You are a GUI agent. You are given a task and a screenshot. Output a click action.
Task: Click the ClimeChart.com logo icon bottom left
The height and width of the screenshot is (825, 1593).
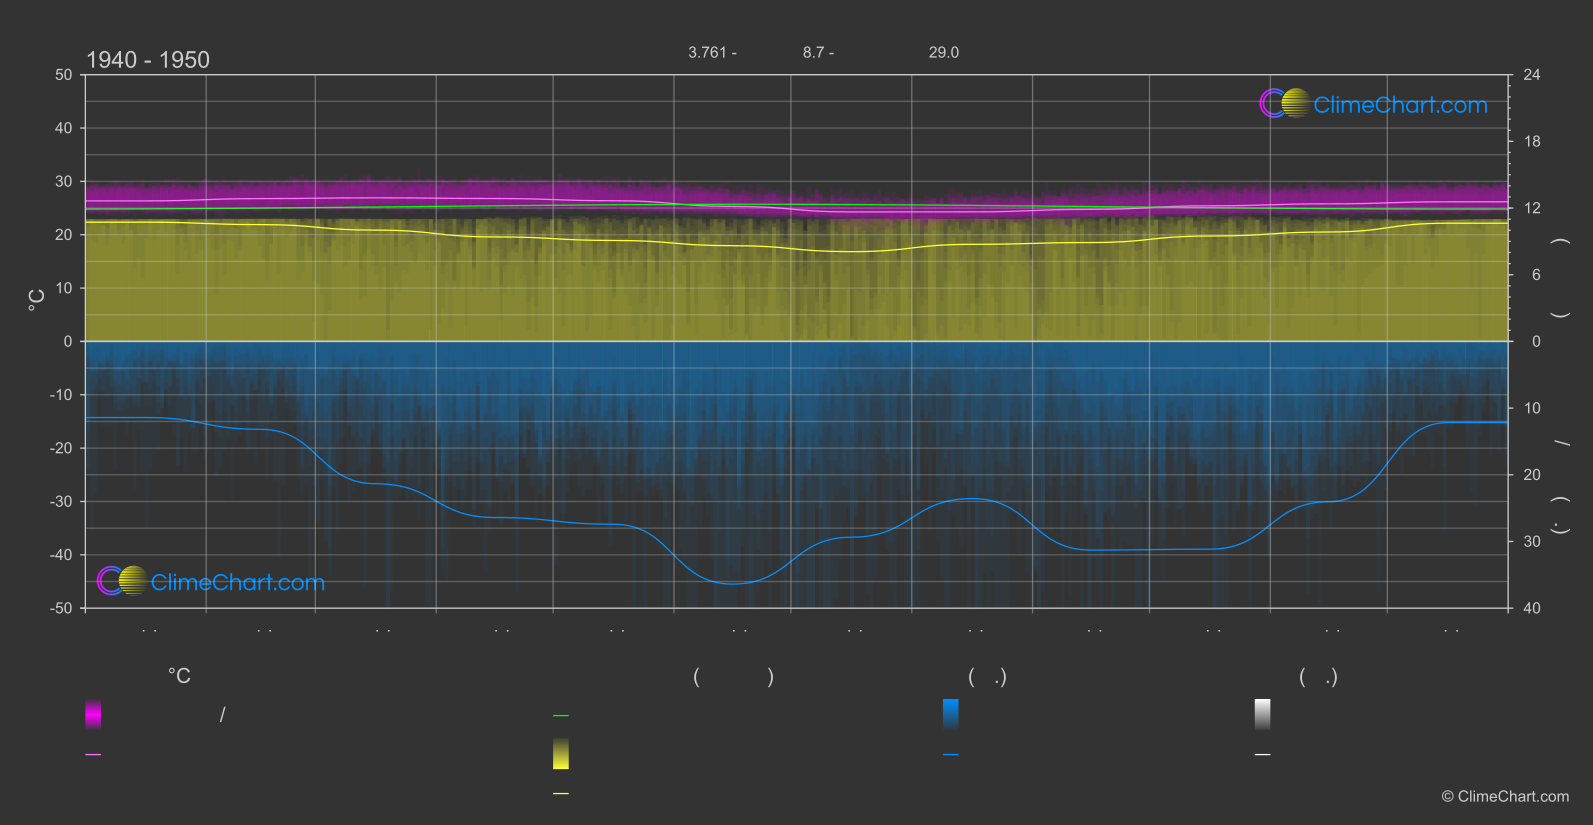coord(122,581)
